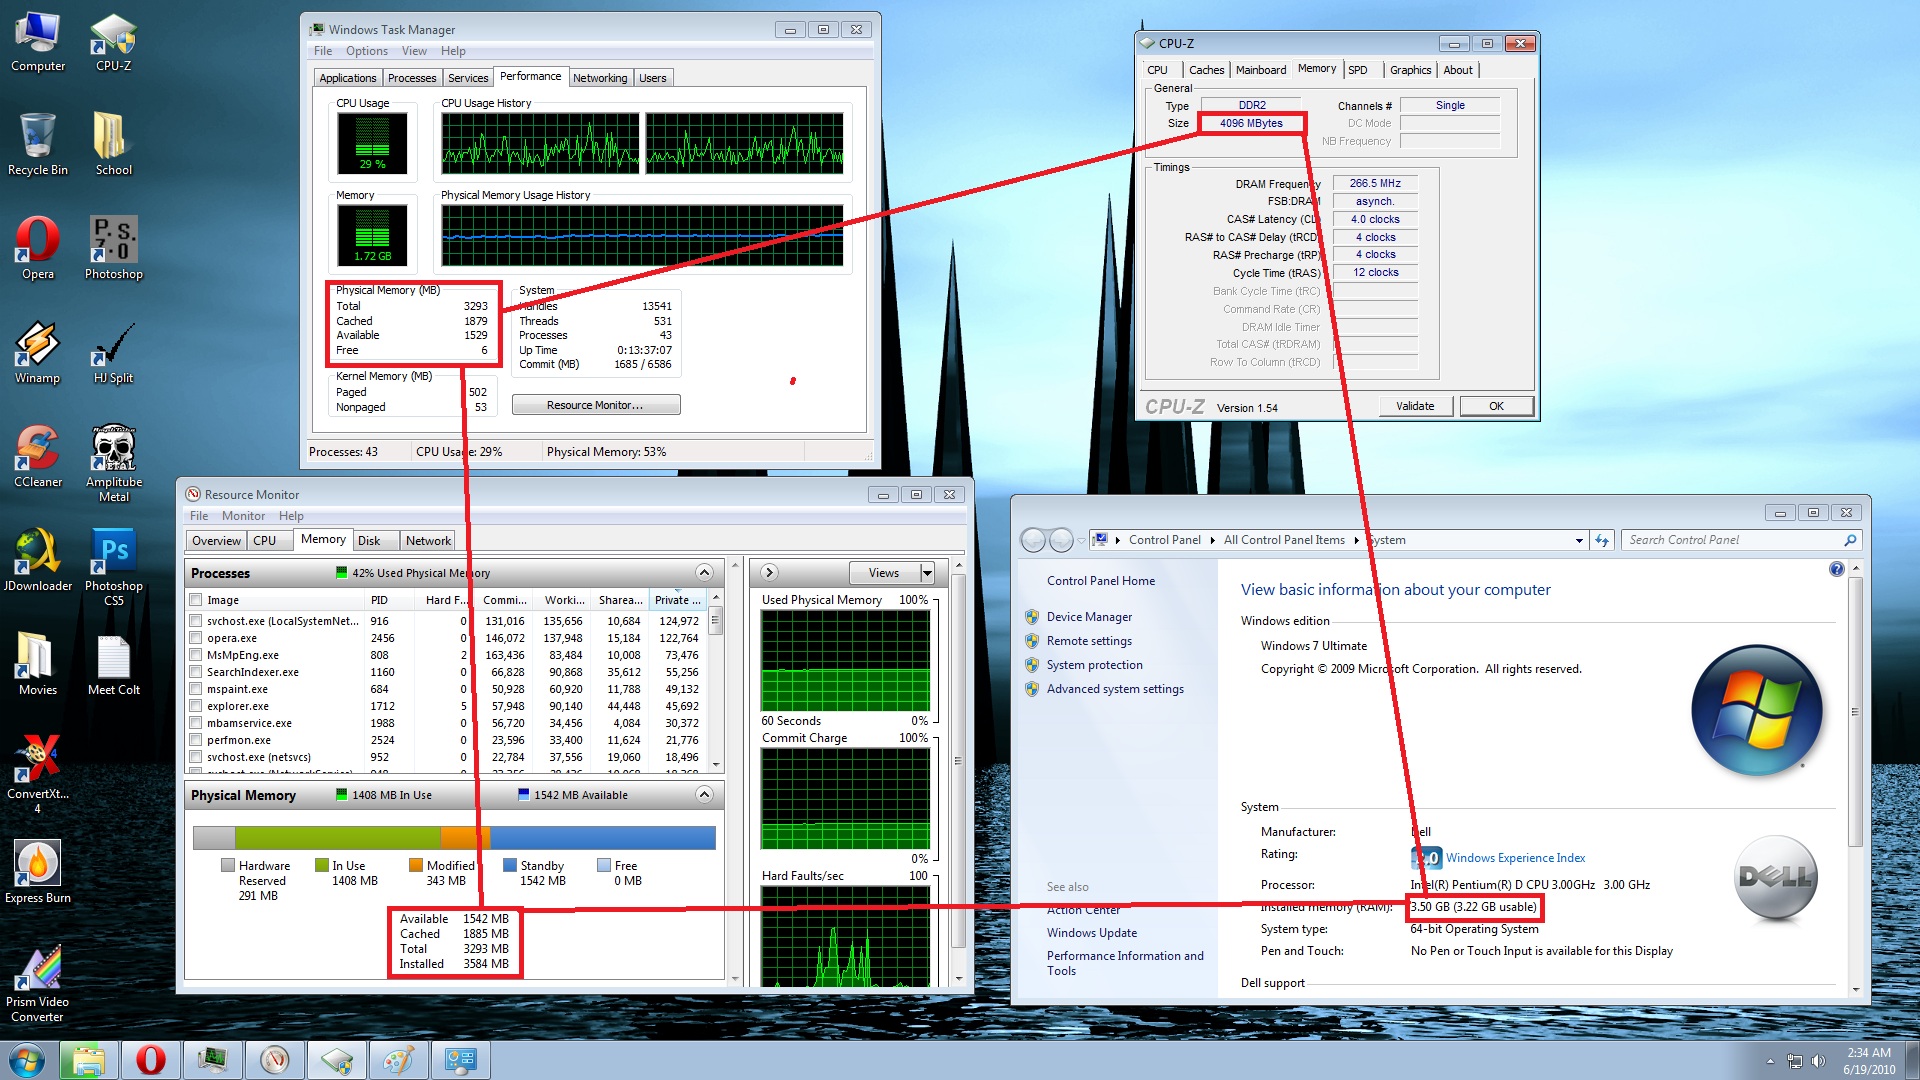Open the Movies folder icon
This screenshot has width=1920, height=1080.
click(x=38, y=665)
